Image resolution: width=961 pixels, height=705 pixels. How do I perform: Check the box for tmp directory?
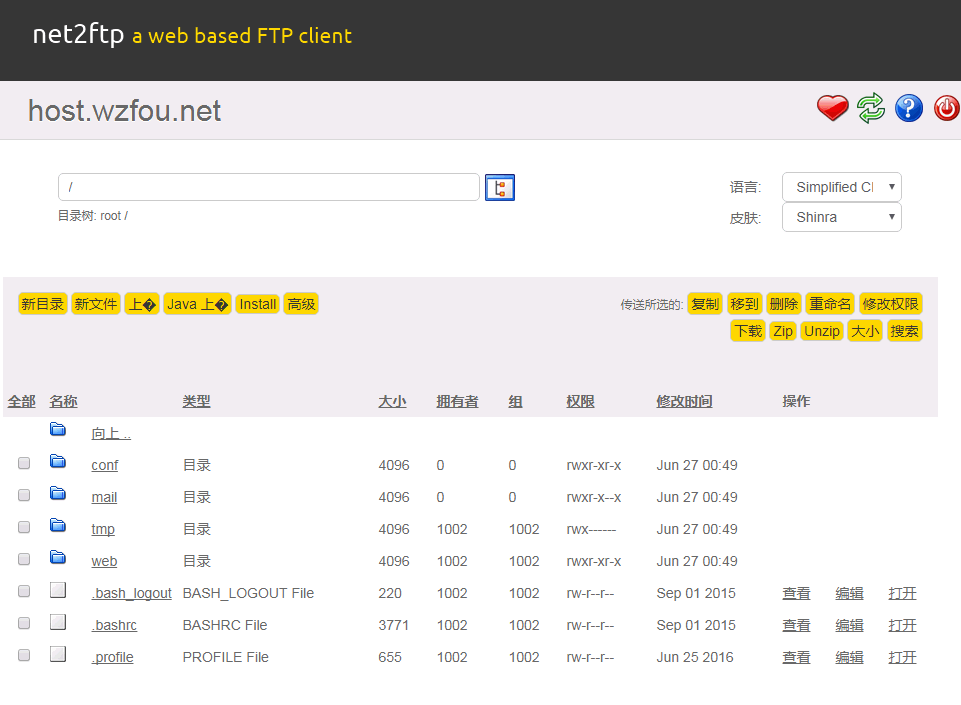[24, 527]
